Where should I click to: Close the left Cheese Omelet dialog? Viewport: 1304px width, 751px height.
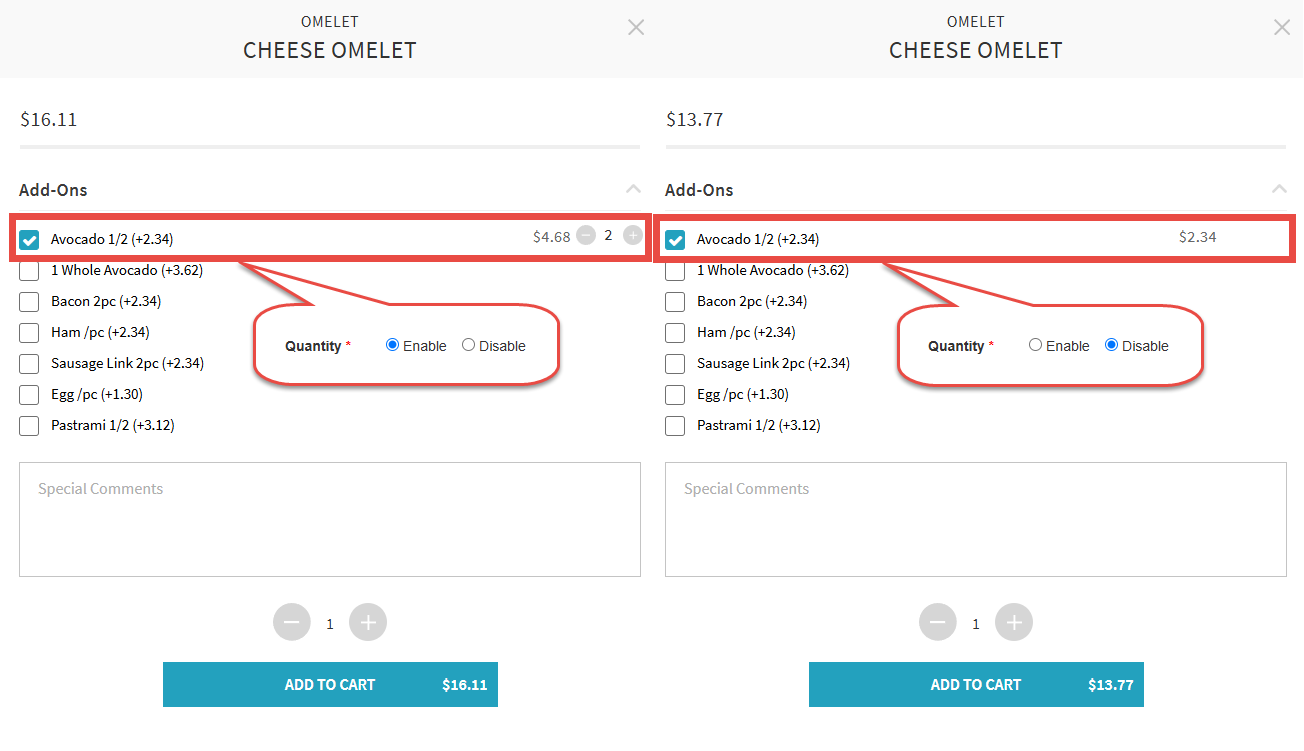(x=636, y=28)
